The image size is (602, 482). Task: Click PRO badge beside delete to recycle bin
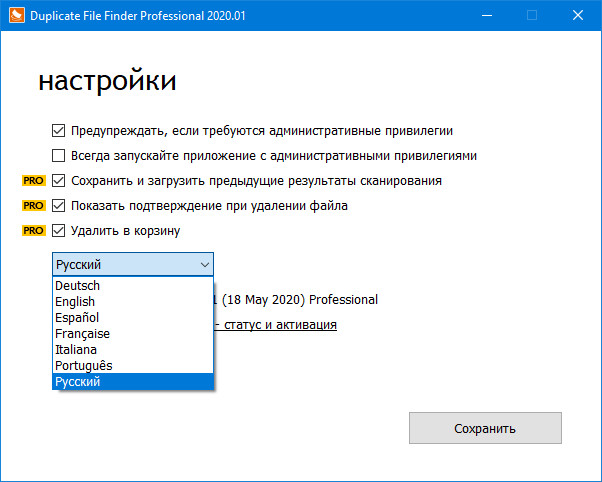[x=35, y=231]
